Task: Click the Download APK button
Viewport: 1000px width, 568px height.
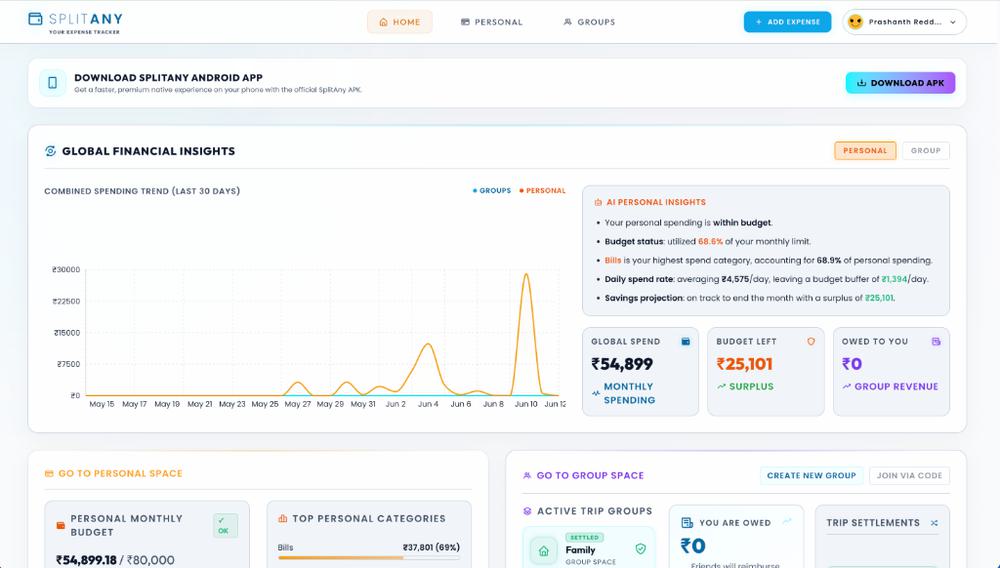Action: pyautogui.click(x=900, y=83)
